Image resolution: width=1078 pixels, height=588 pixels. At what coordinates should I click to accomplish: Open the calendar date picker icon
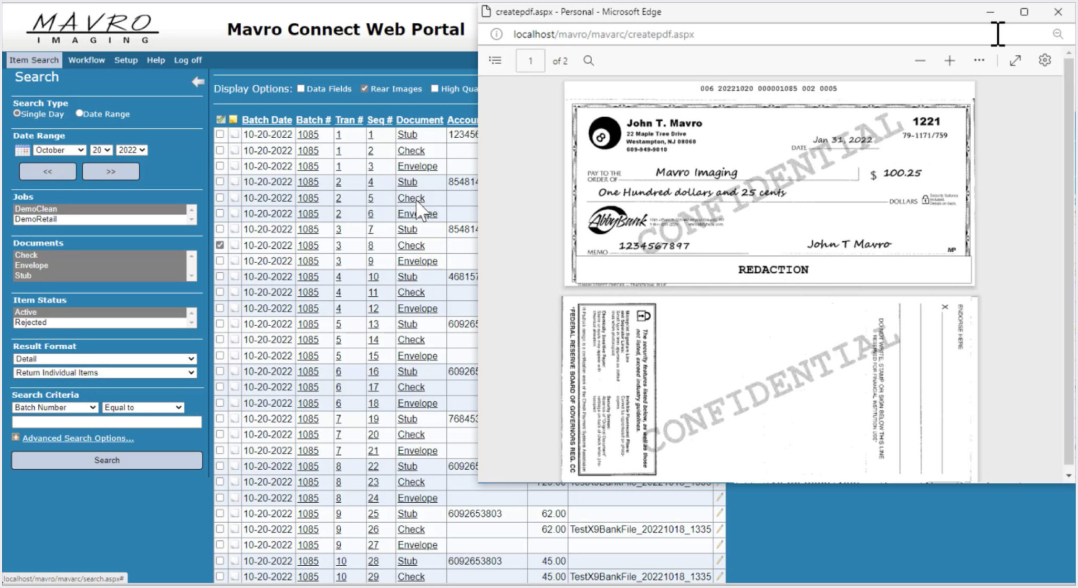tap(22, 150)
